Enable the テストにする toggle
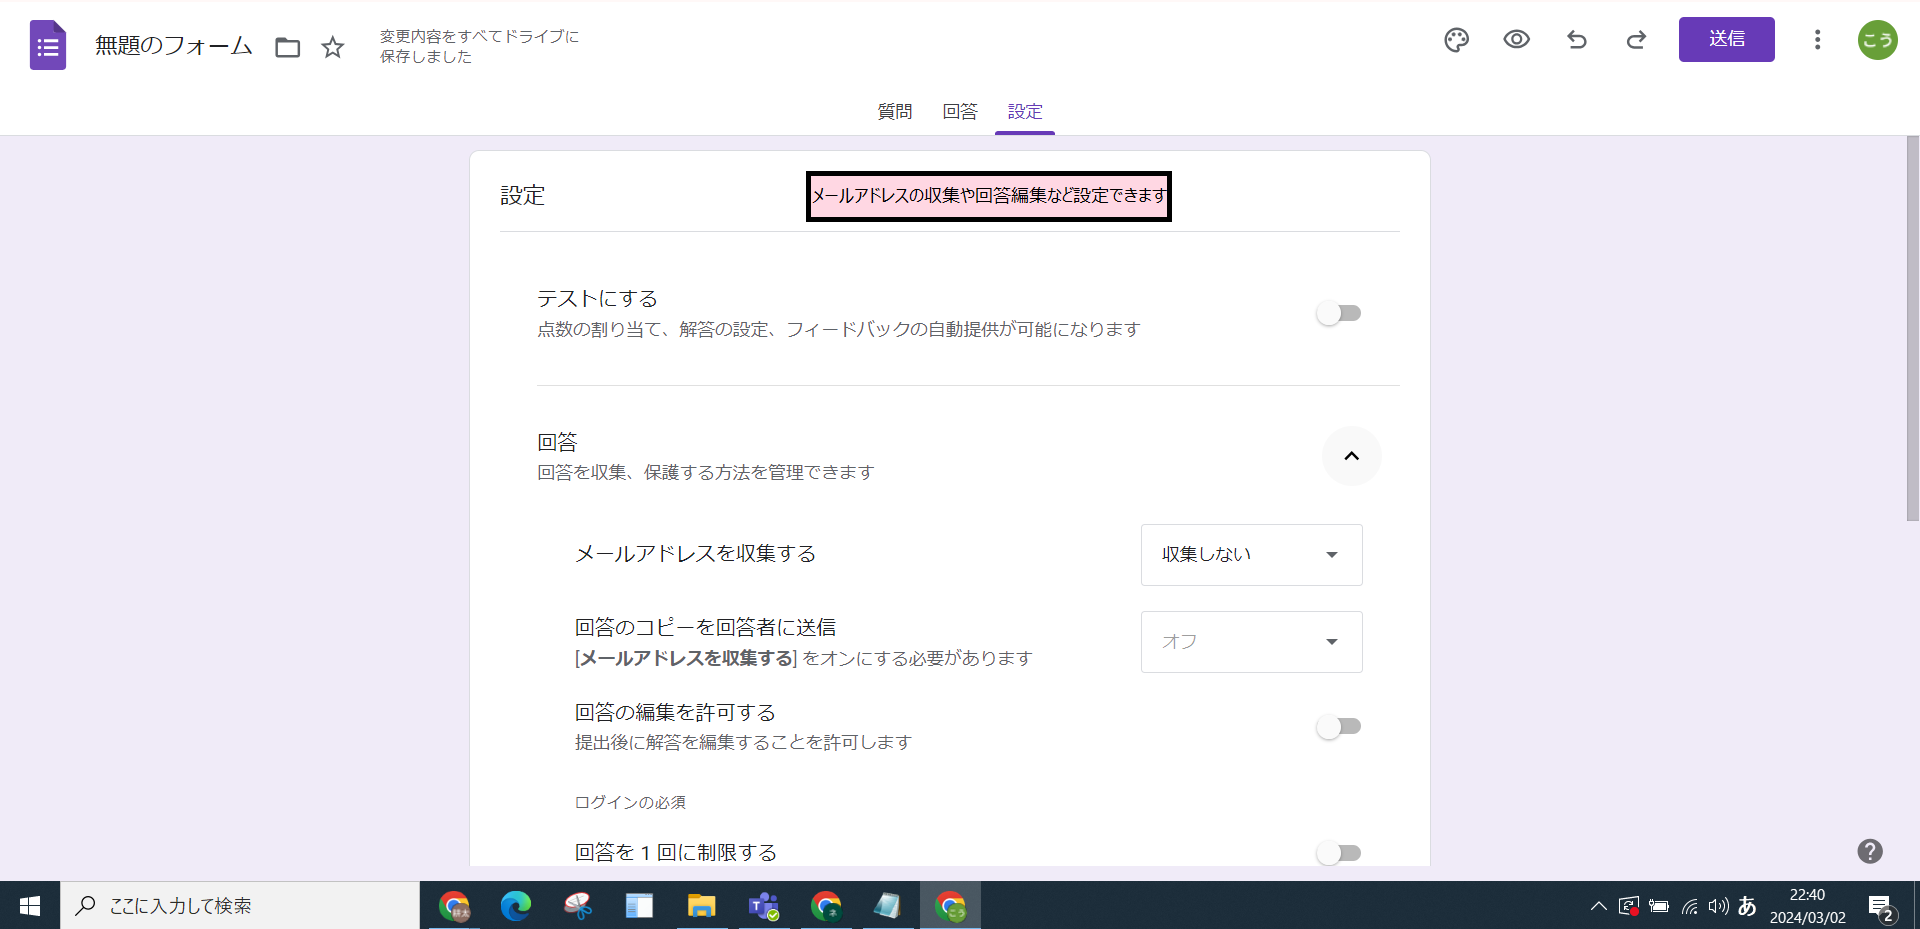 pos(1339,313)
